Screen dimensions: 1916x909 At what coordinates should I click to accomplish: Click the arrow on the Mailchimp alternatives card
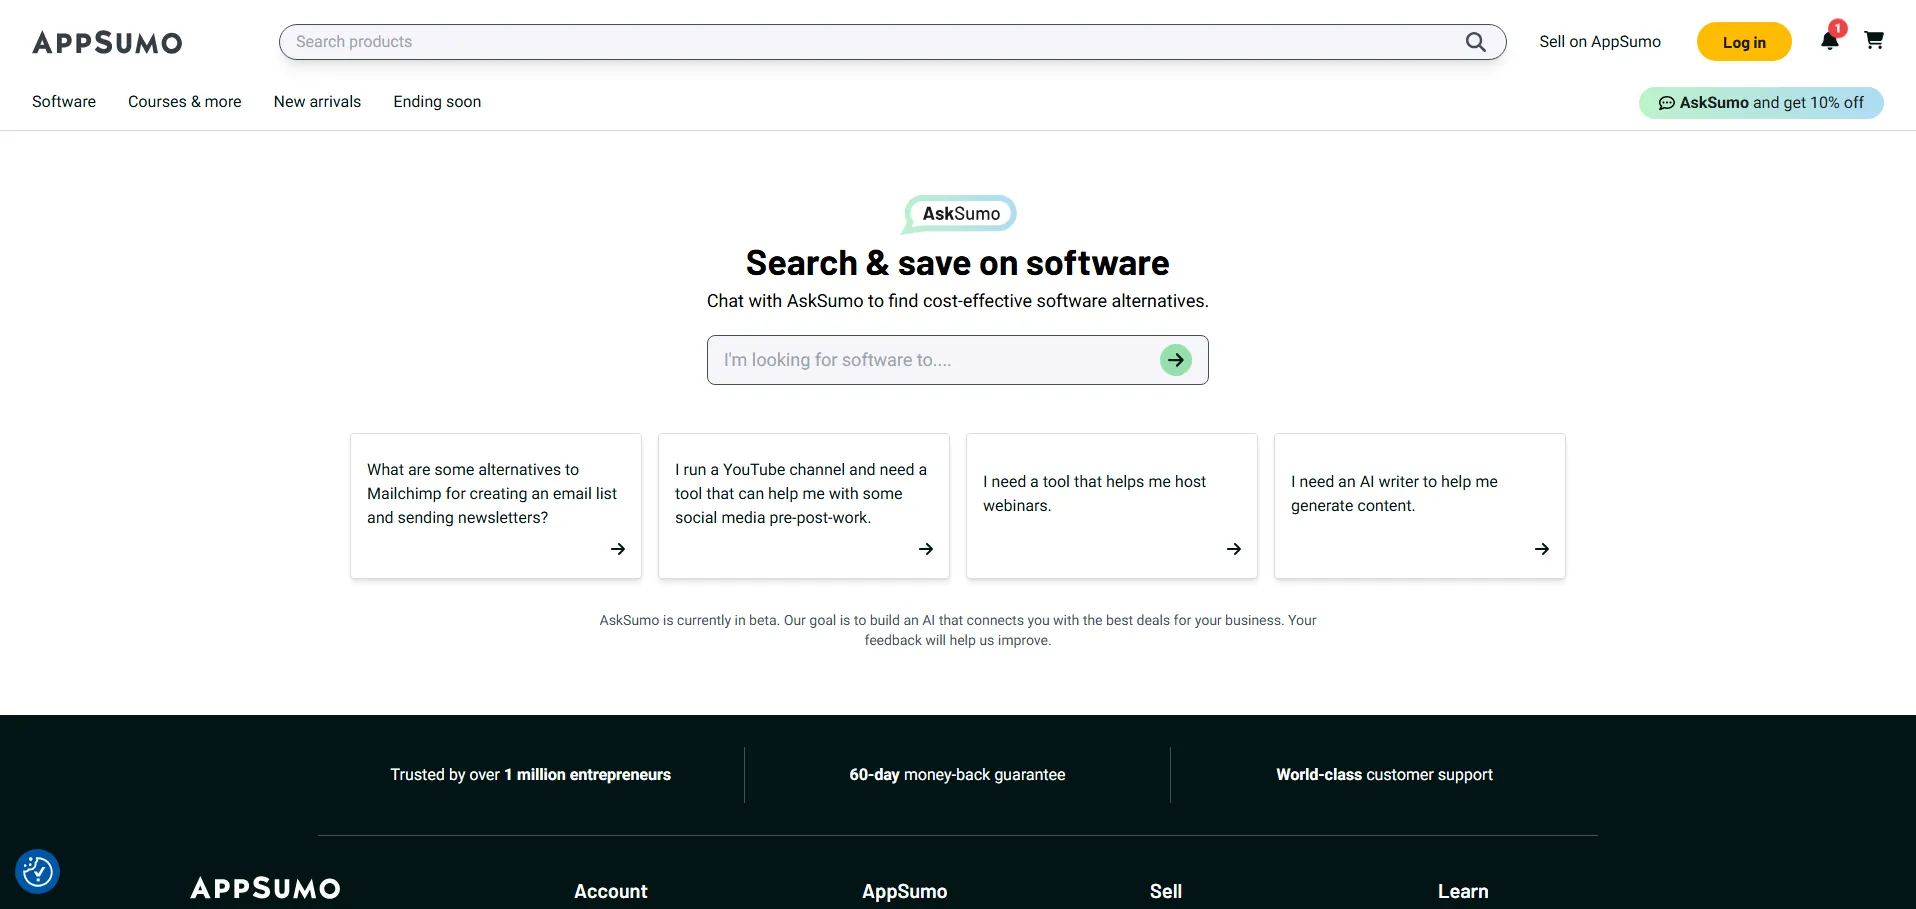pyautogui.click(x=618, y=549)
